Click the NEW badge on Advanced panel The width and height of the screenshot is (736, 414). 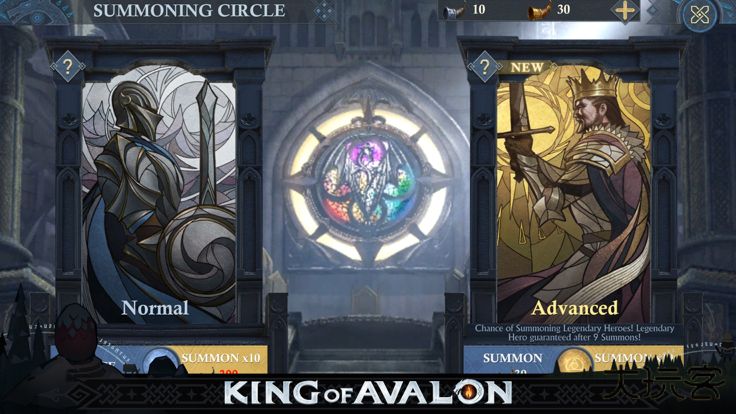[527, 68]
